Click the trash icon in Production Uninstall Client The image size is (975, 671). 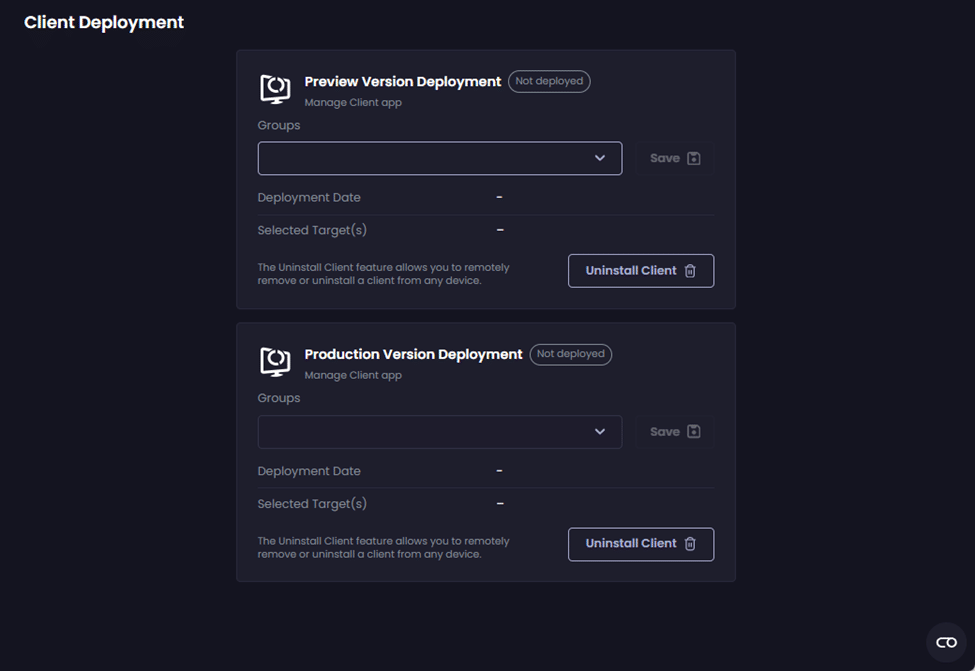click(690, 544)
